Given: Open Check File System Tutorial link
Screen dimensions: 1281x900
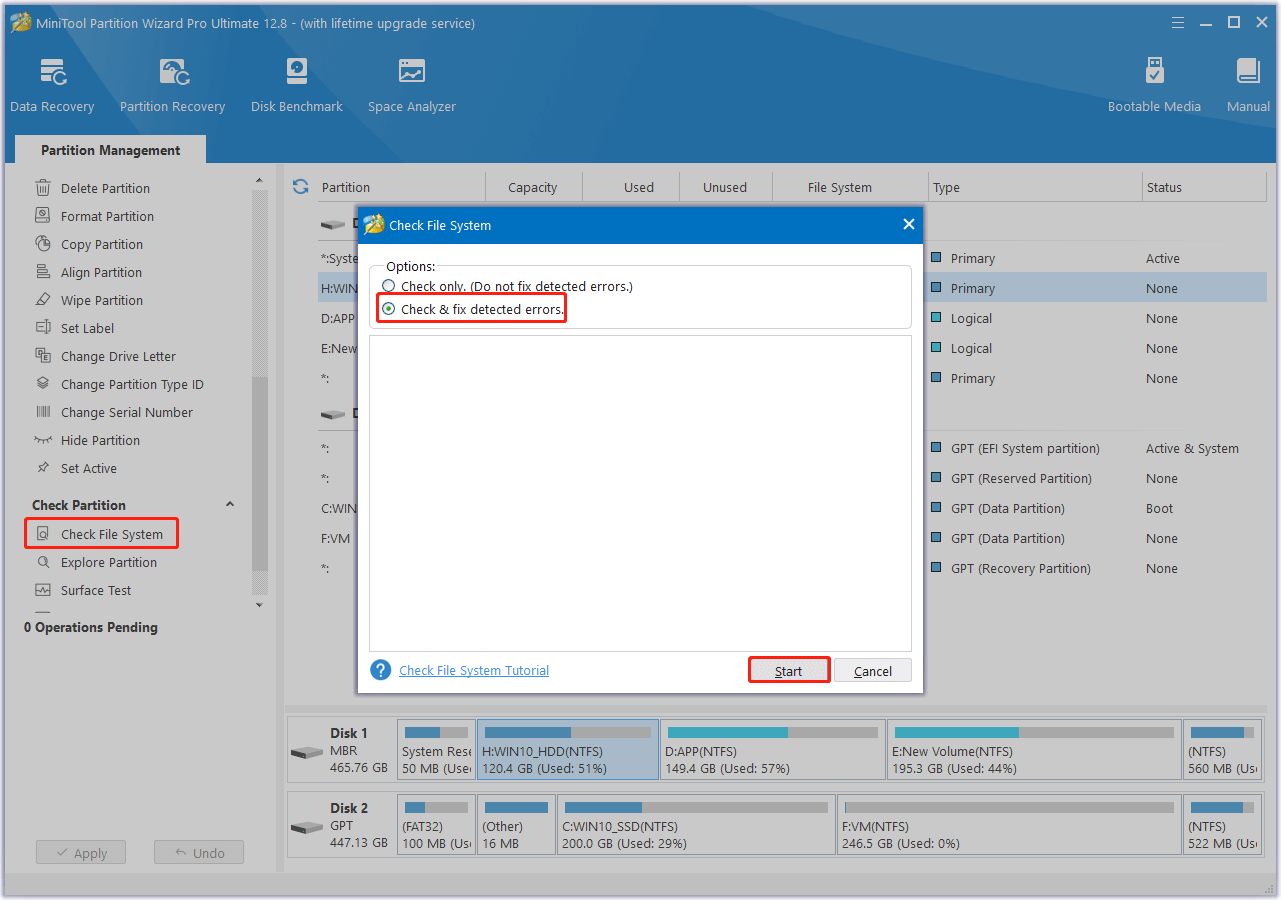Looking at the screenshot, I should (x=474, y=671).
